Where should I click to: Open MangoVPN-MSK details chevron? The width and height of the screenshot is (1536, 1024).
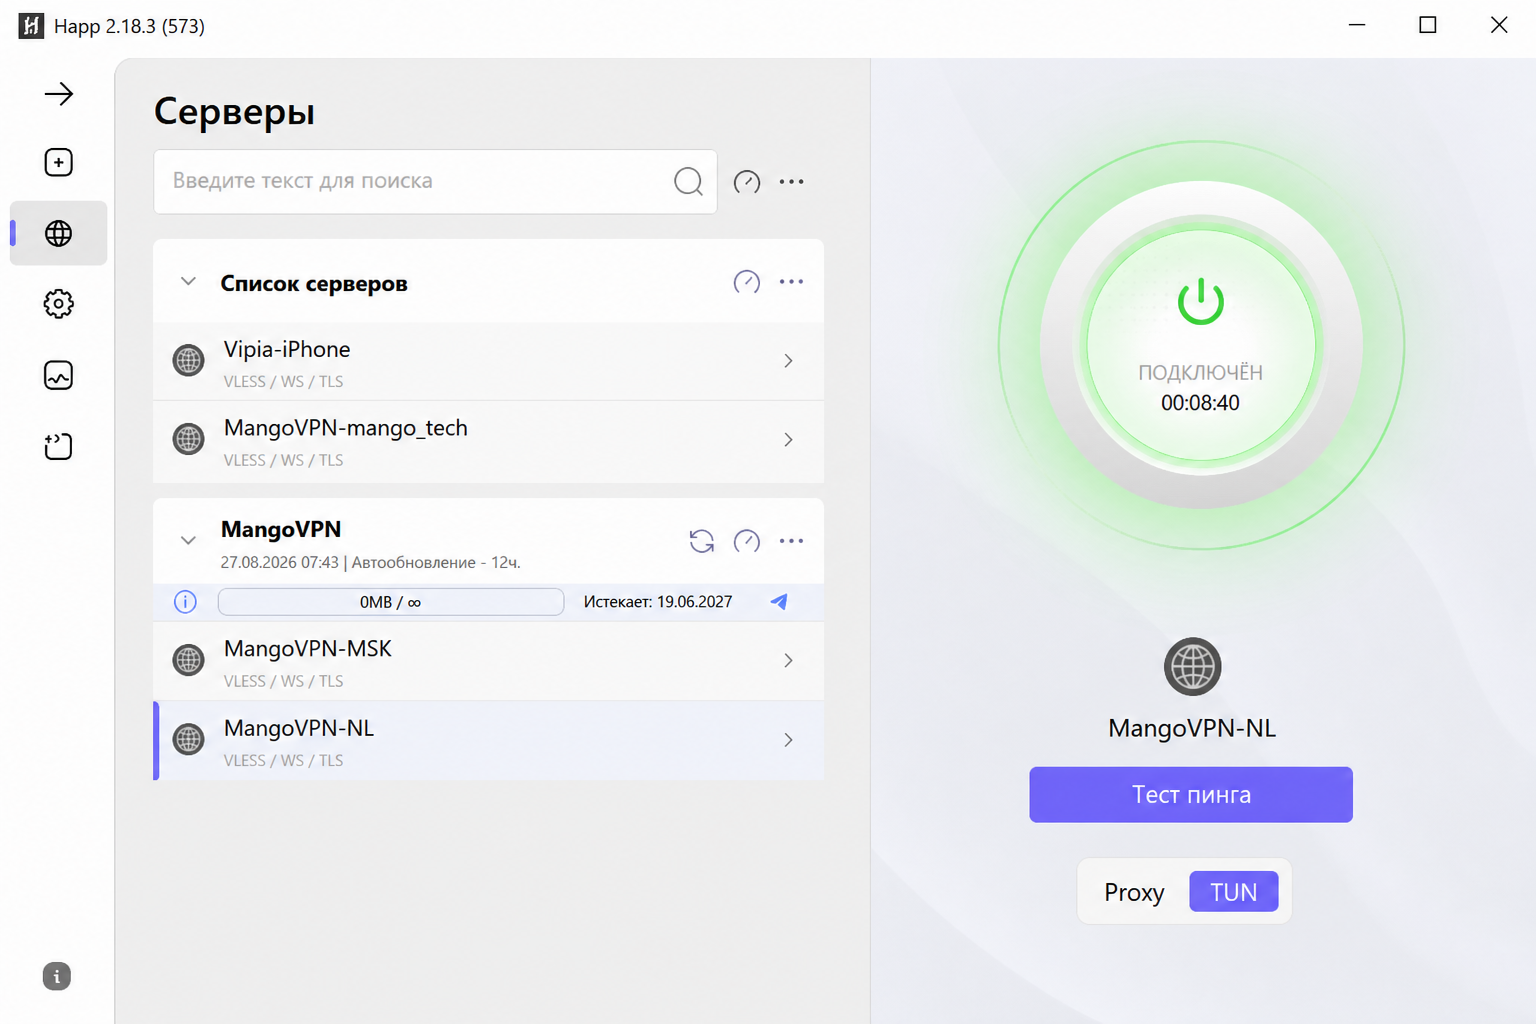point(788,660)
